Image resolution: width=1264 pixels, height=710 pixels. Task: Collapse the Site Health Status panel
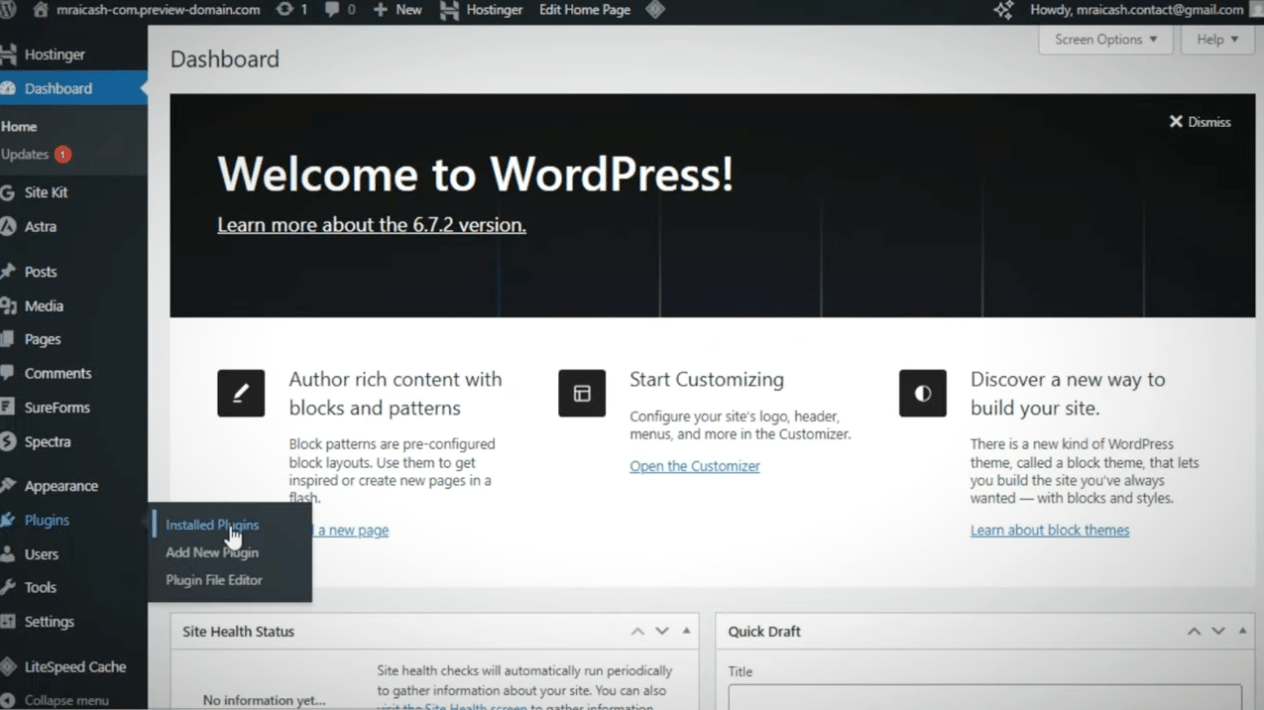click(686, 631)
